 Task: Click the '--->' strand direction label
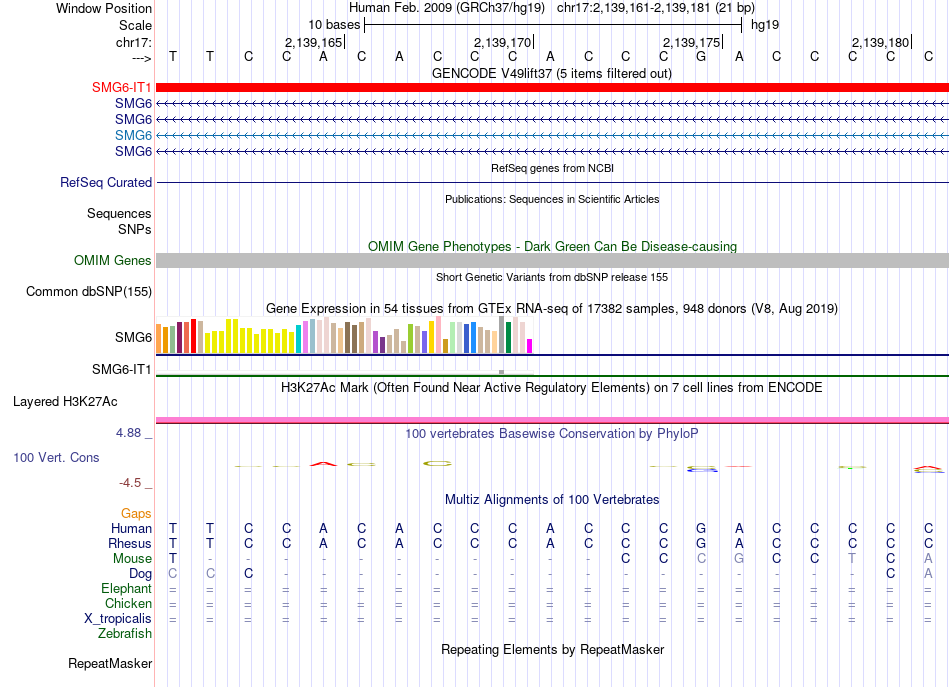click(141, 58)
